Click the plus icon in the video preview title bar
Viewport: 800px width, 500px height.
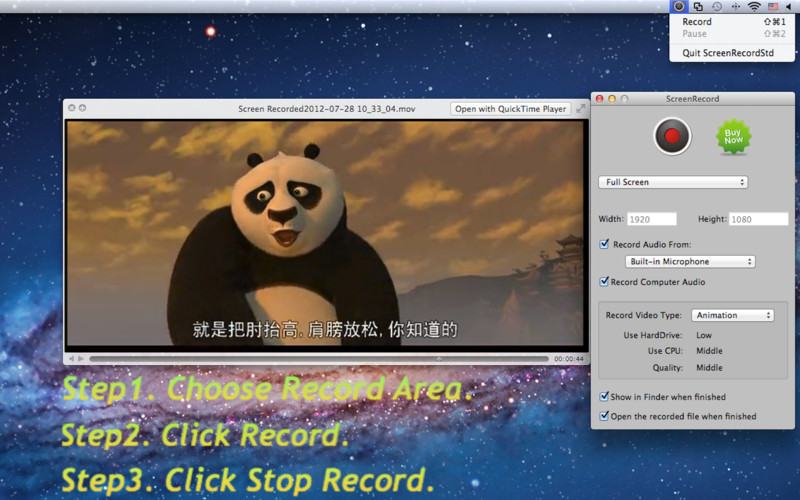coord(83,108)
